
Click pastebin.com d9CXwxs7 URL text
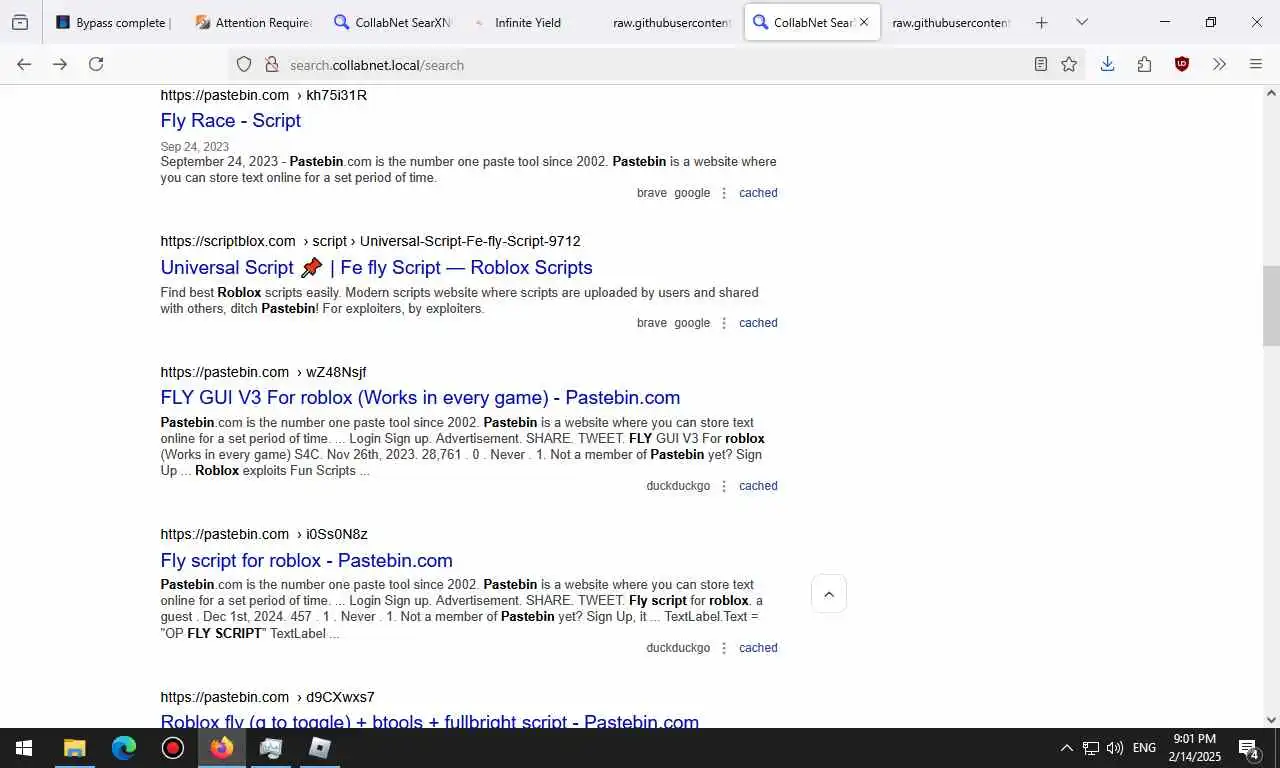(x=267, y=697)
